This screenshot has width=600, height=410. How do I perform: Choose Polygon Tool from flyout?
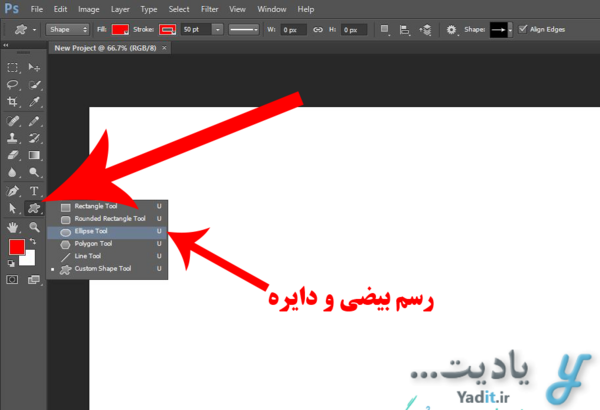pos(108,243)
